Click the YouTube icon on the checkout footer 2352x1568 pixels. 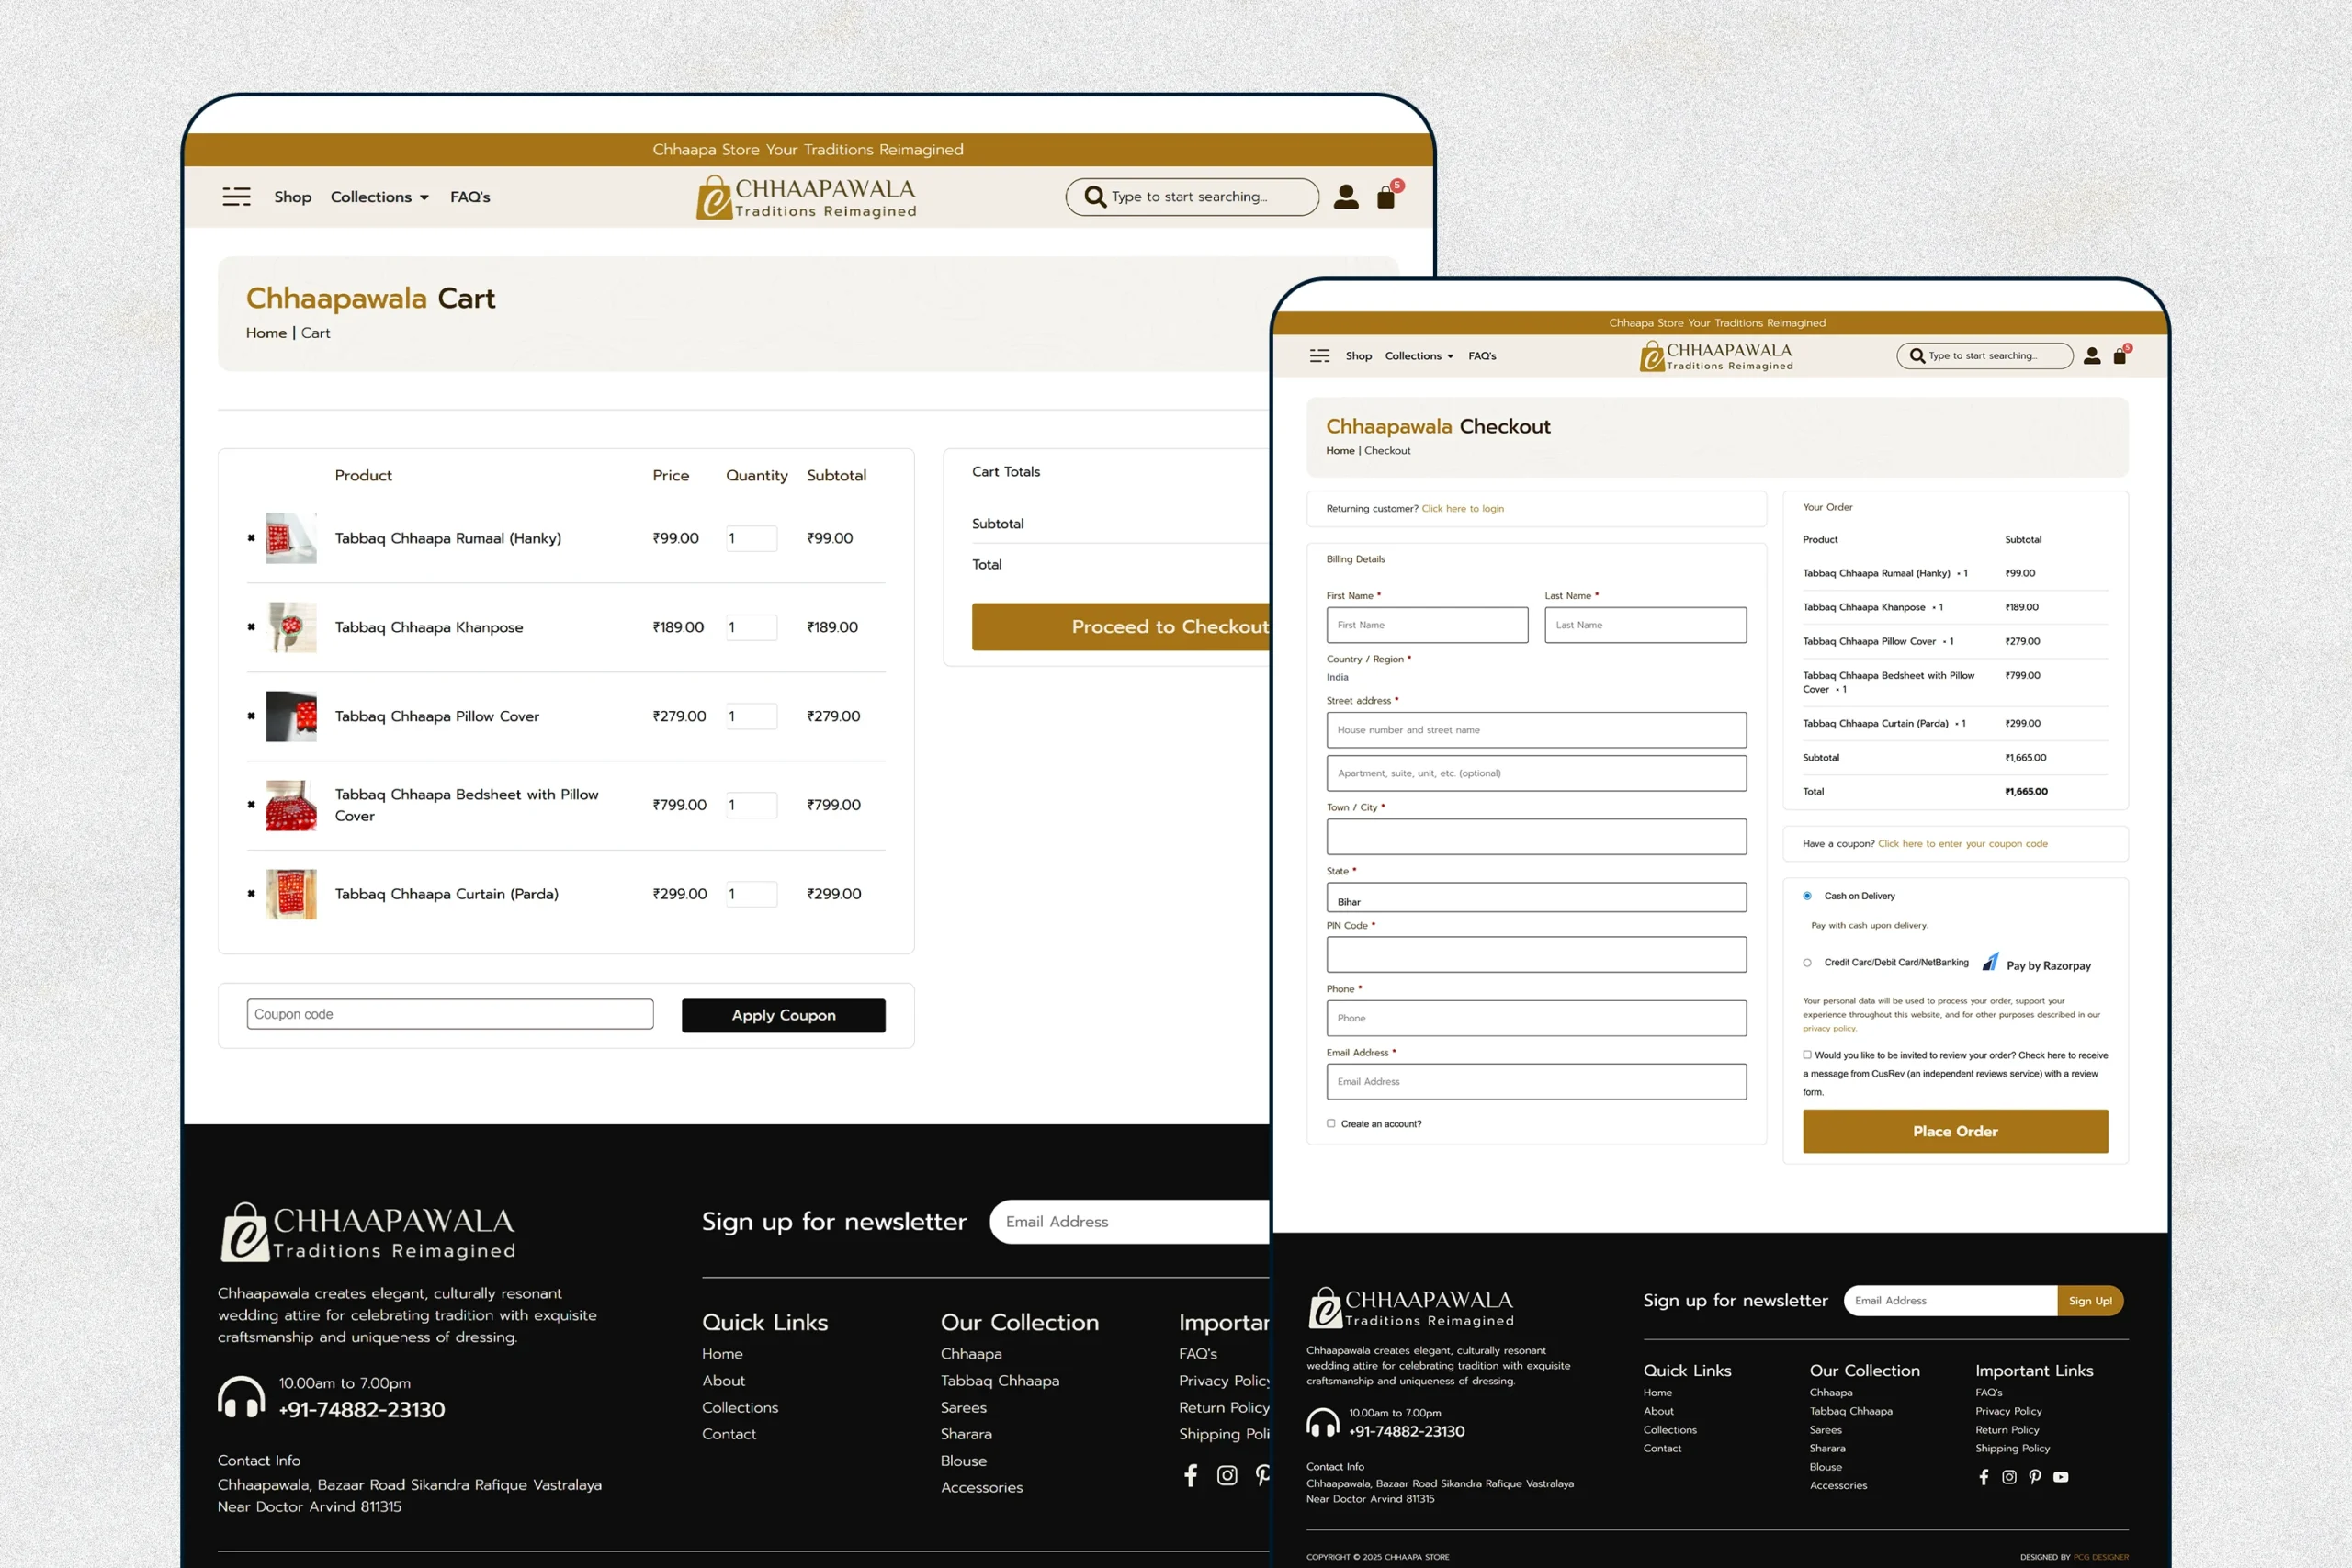(2061, 1477)
